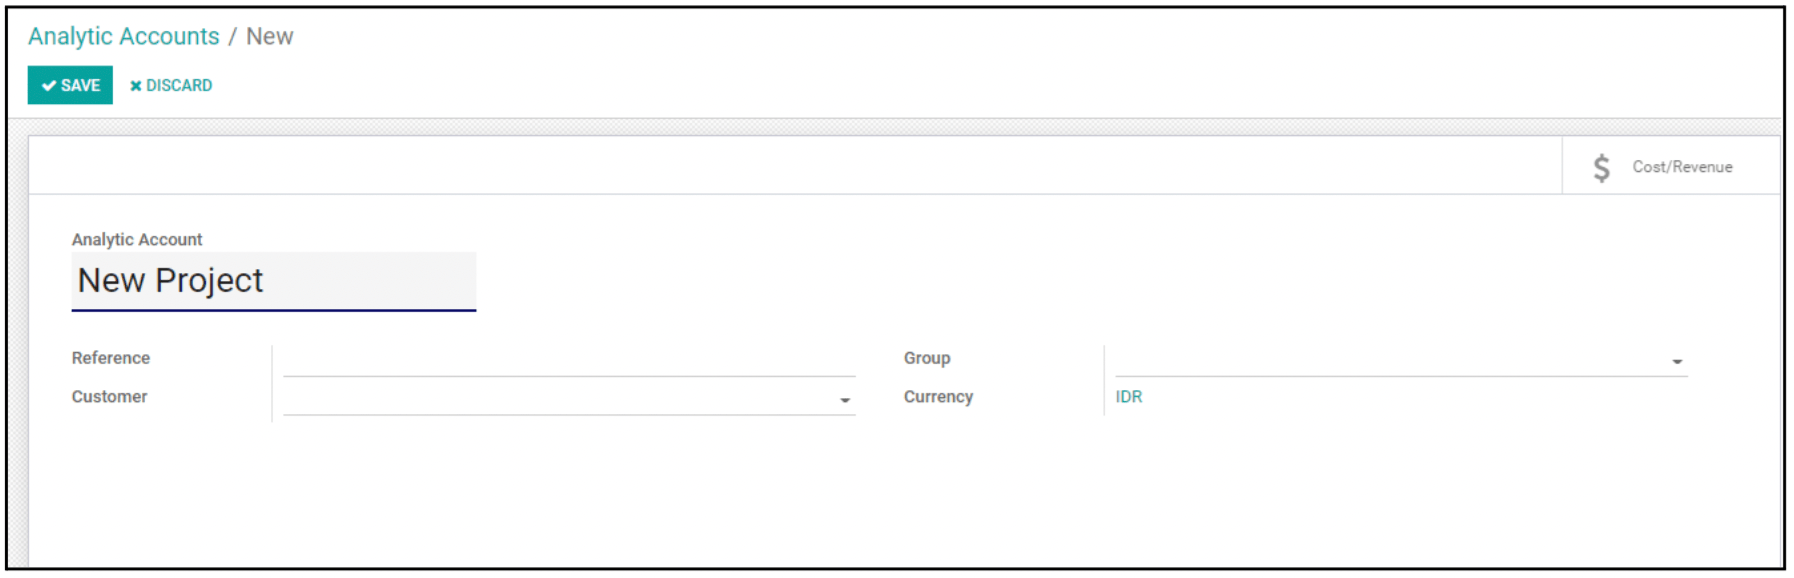1794x578 pixels.
Task: Go back to Analytic Accounts breadcrumb
Action: pos(124,36)
